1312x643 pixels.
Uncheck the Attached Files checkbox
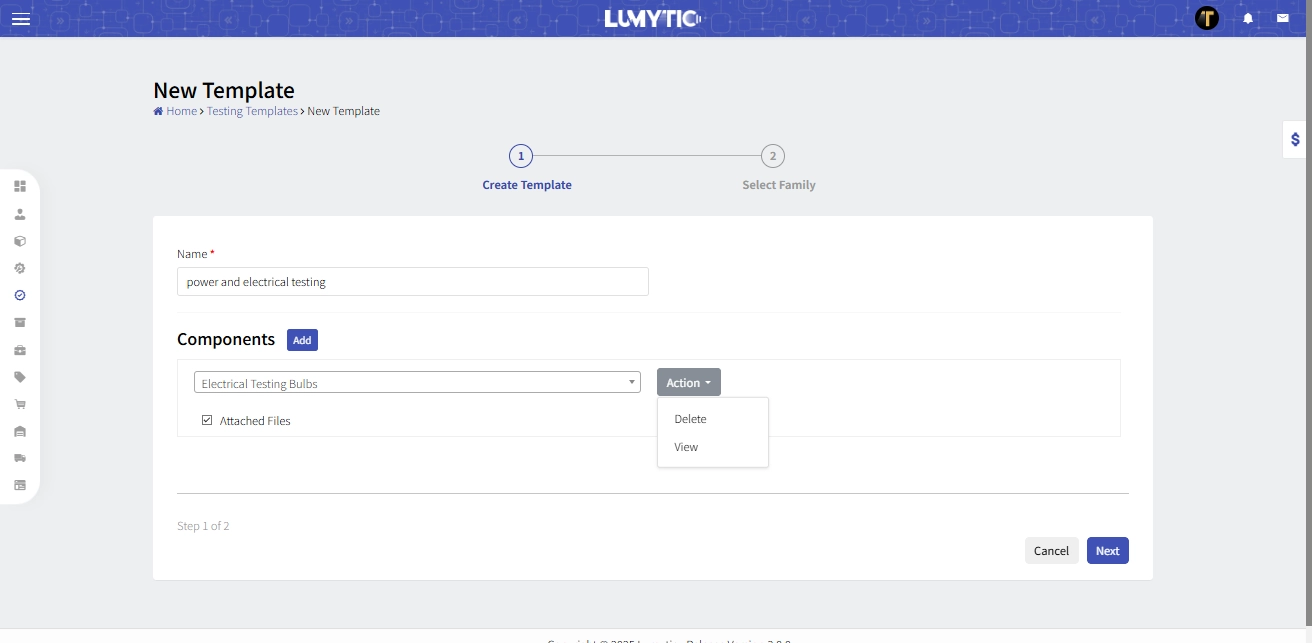[207, 419]
